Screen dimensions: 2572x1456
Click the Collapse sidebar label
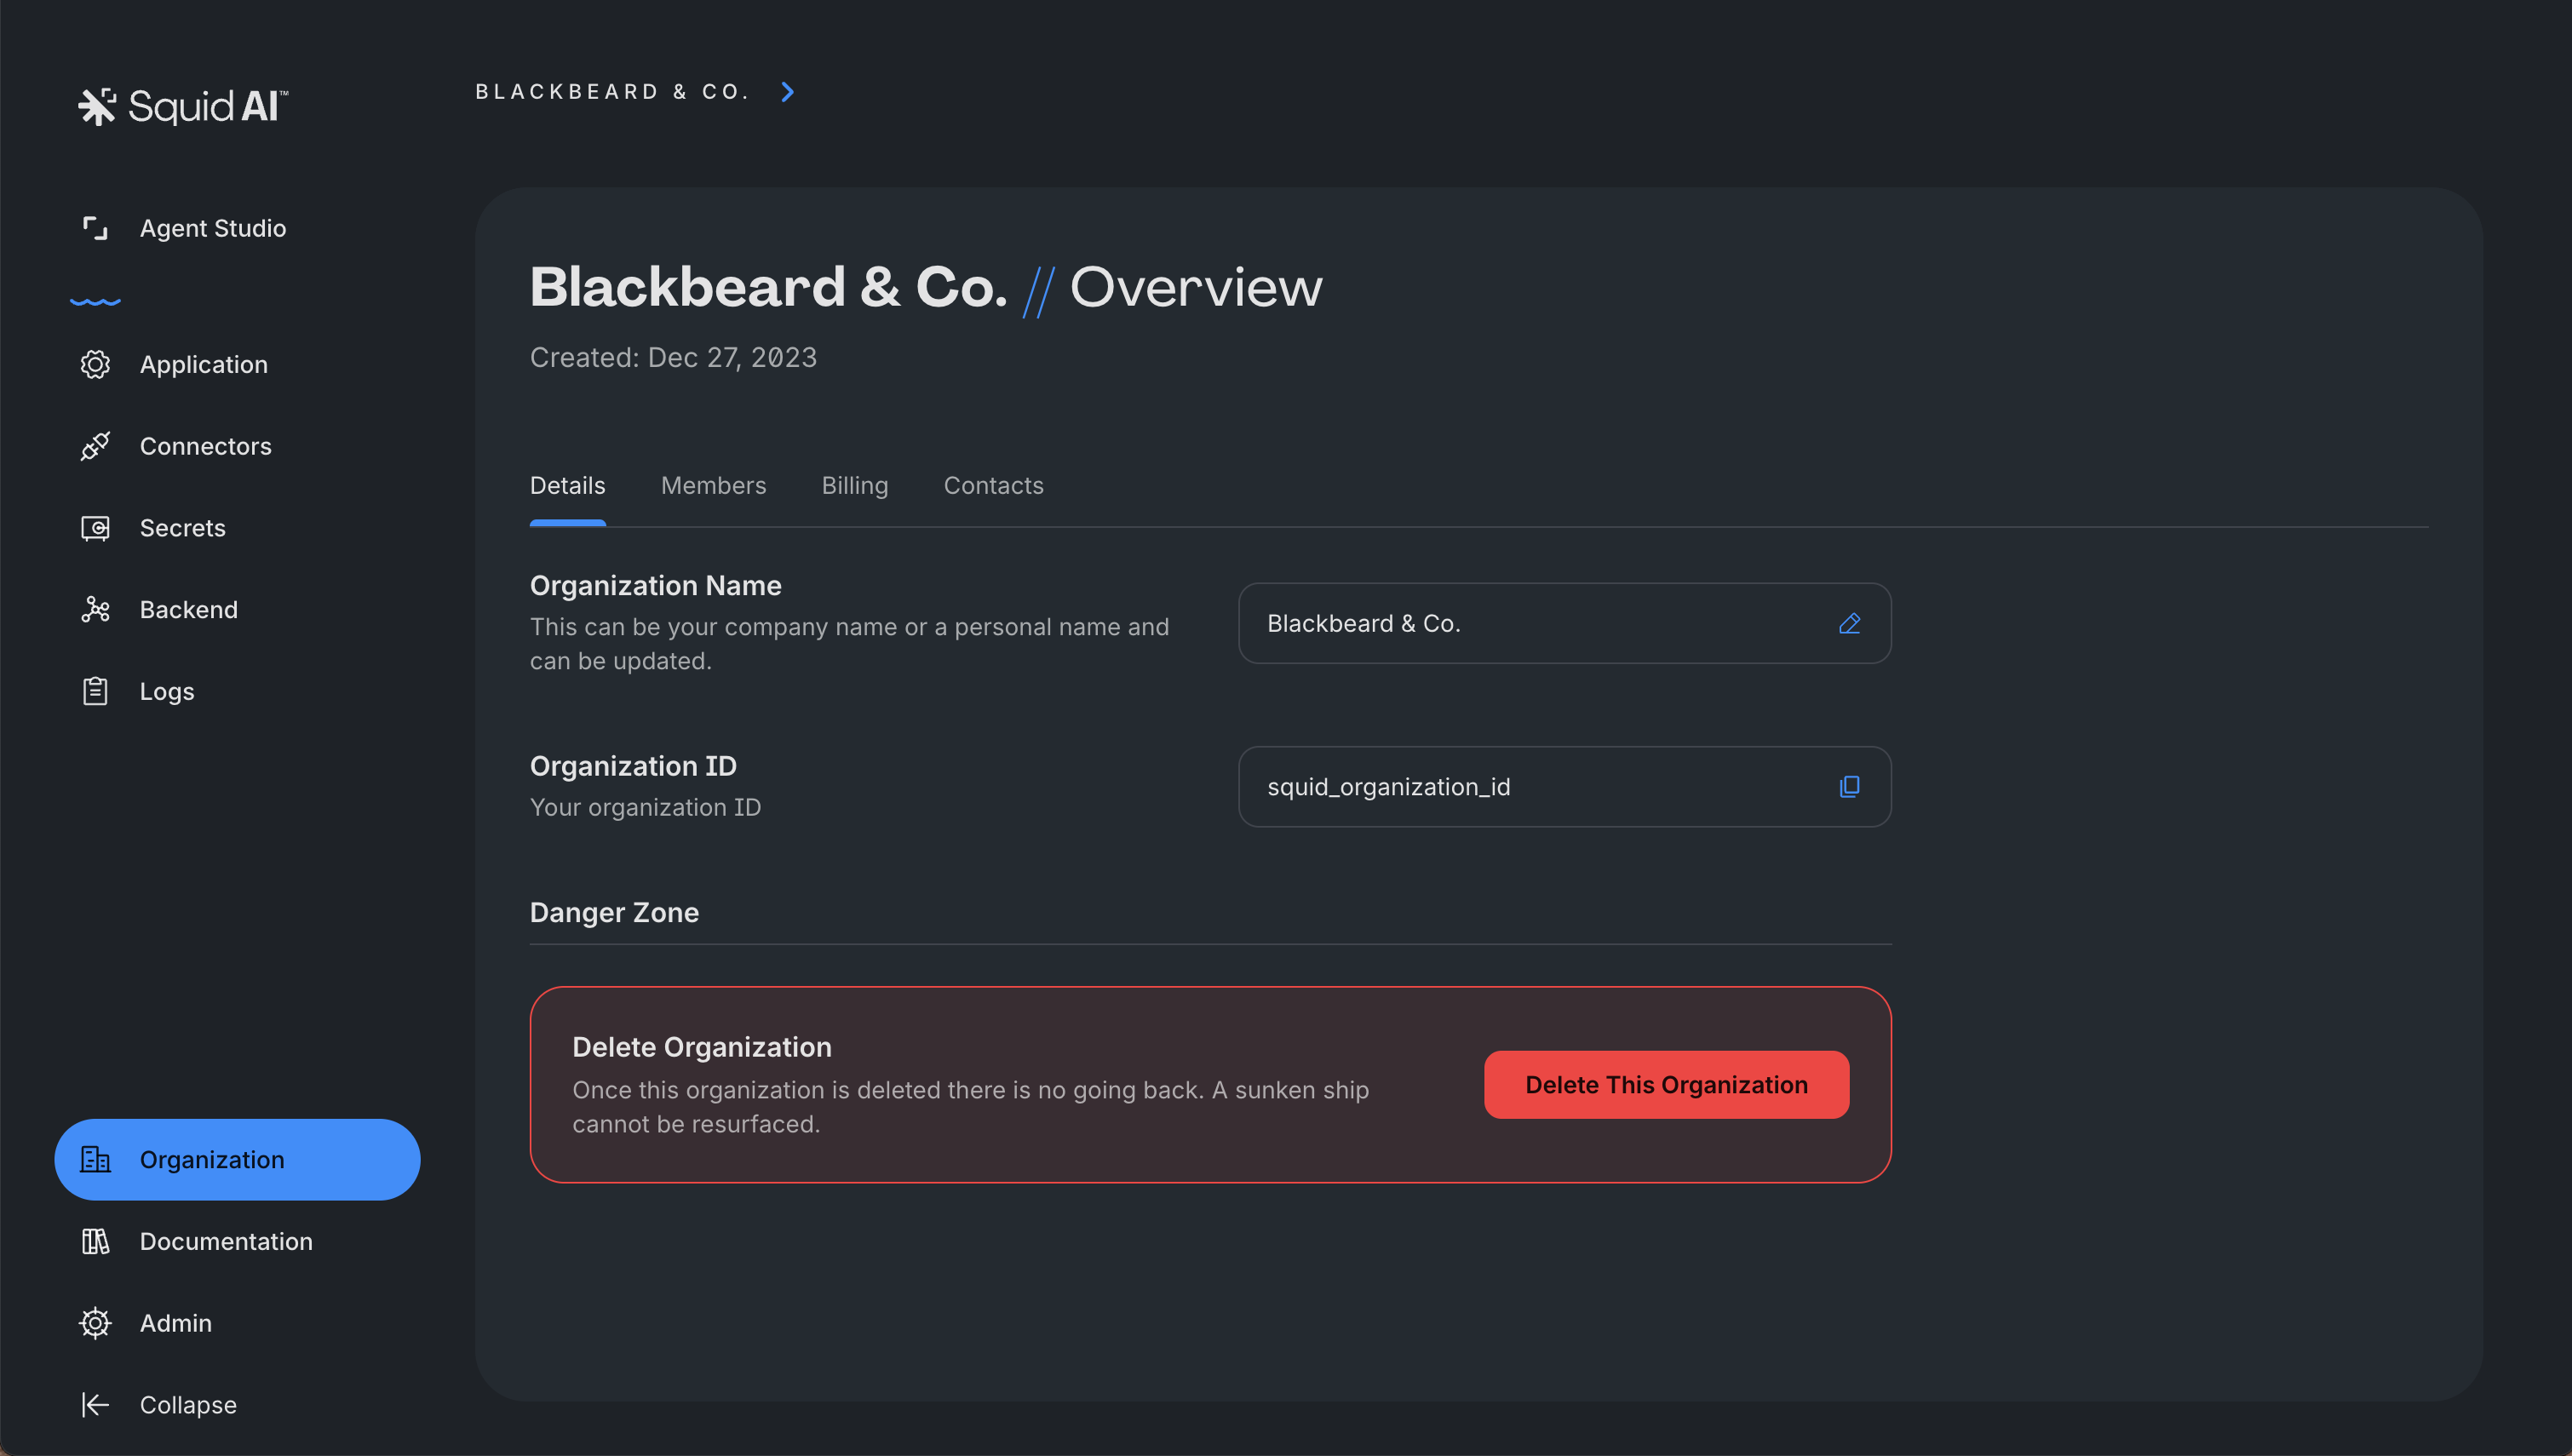click(x=188, y=1405)
